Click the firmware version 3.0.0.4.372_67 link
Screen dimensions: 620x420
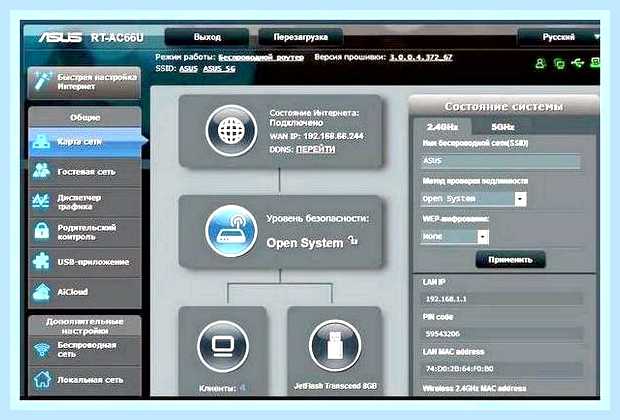[x=421, y=57]
